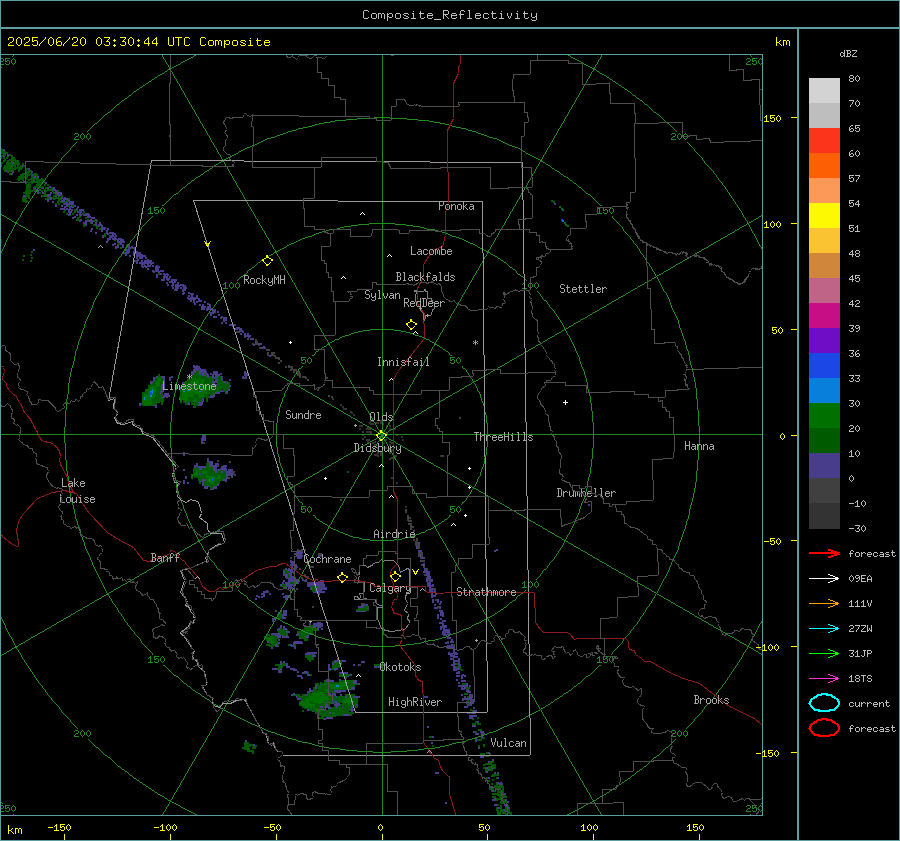
Task: Click the Innisfail label
Action: 403,362
